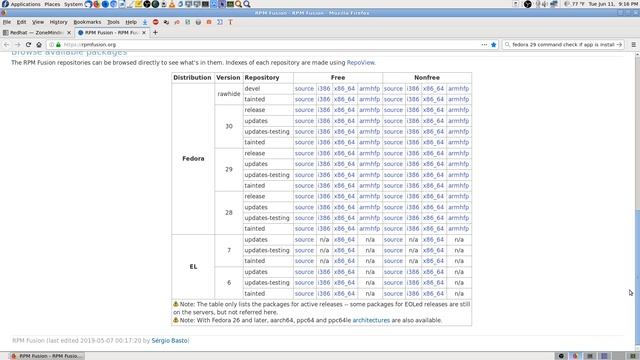Open Nonfree armhfp link for Fedora 30 updates-testing
Image resolution: width=640 pixels, height=360 pixels.
(x=458, y=132)
